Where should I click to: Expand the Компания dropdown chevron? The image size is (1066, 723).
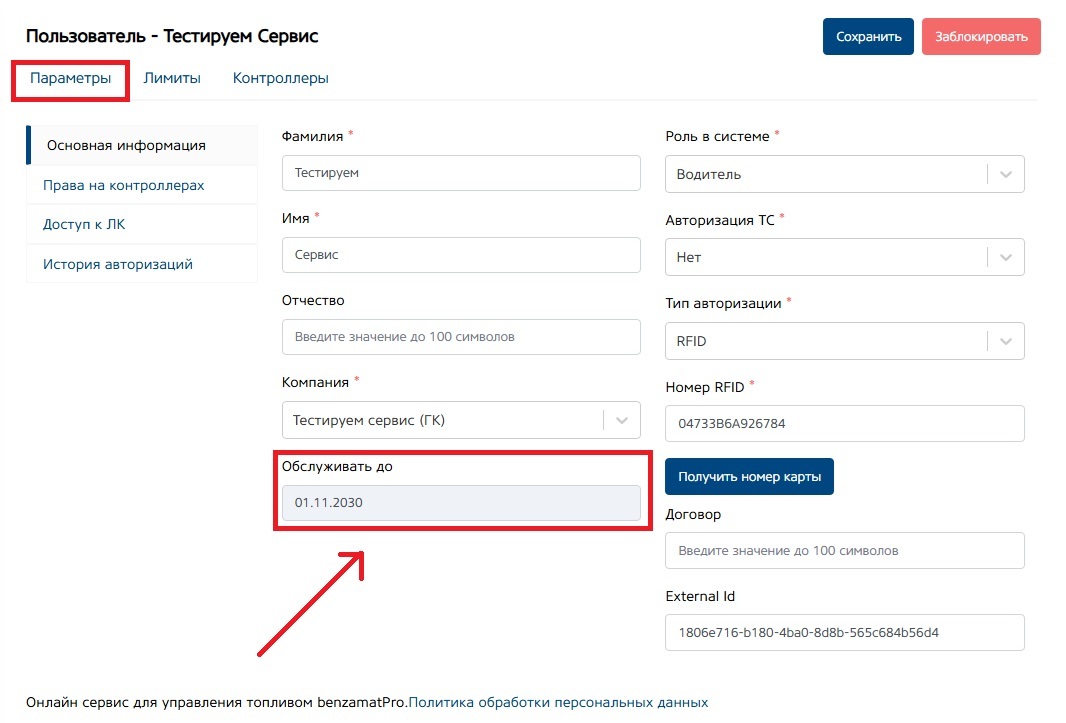622,420
